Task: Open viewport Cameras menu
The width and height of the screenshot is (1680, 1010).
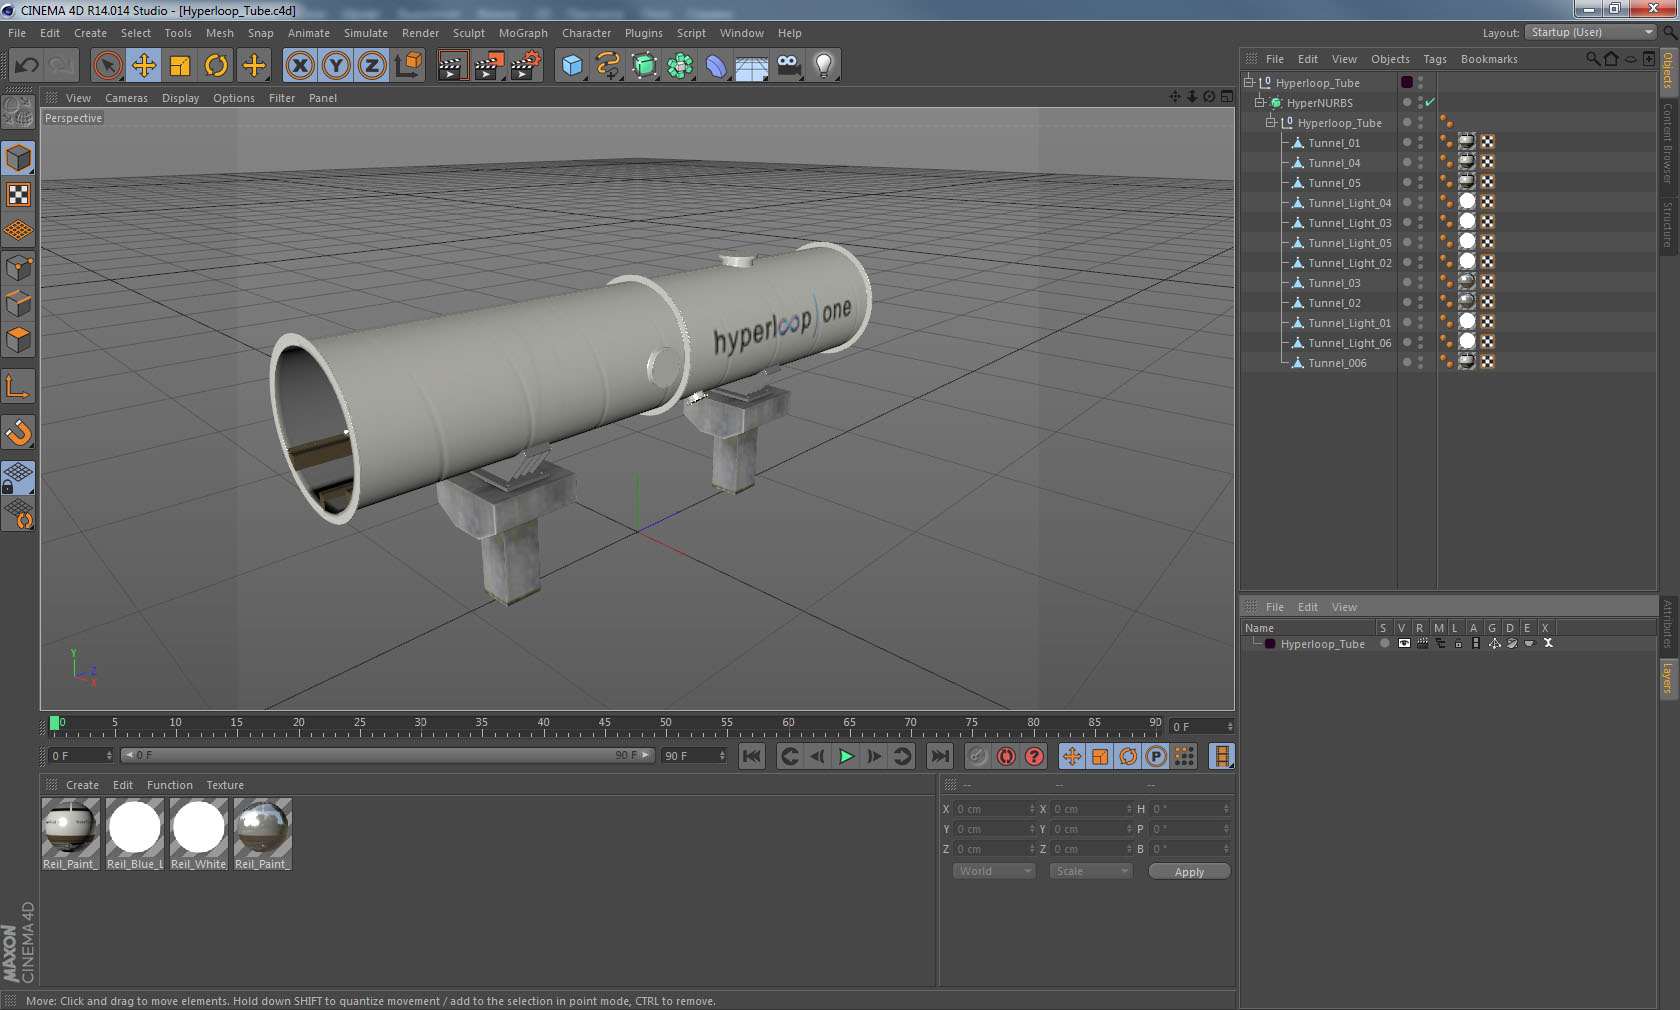Action: pos(126,98)
